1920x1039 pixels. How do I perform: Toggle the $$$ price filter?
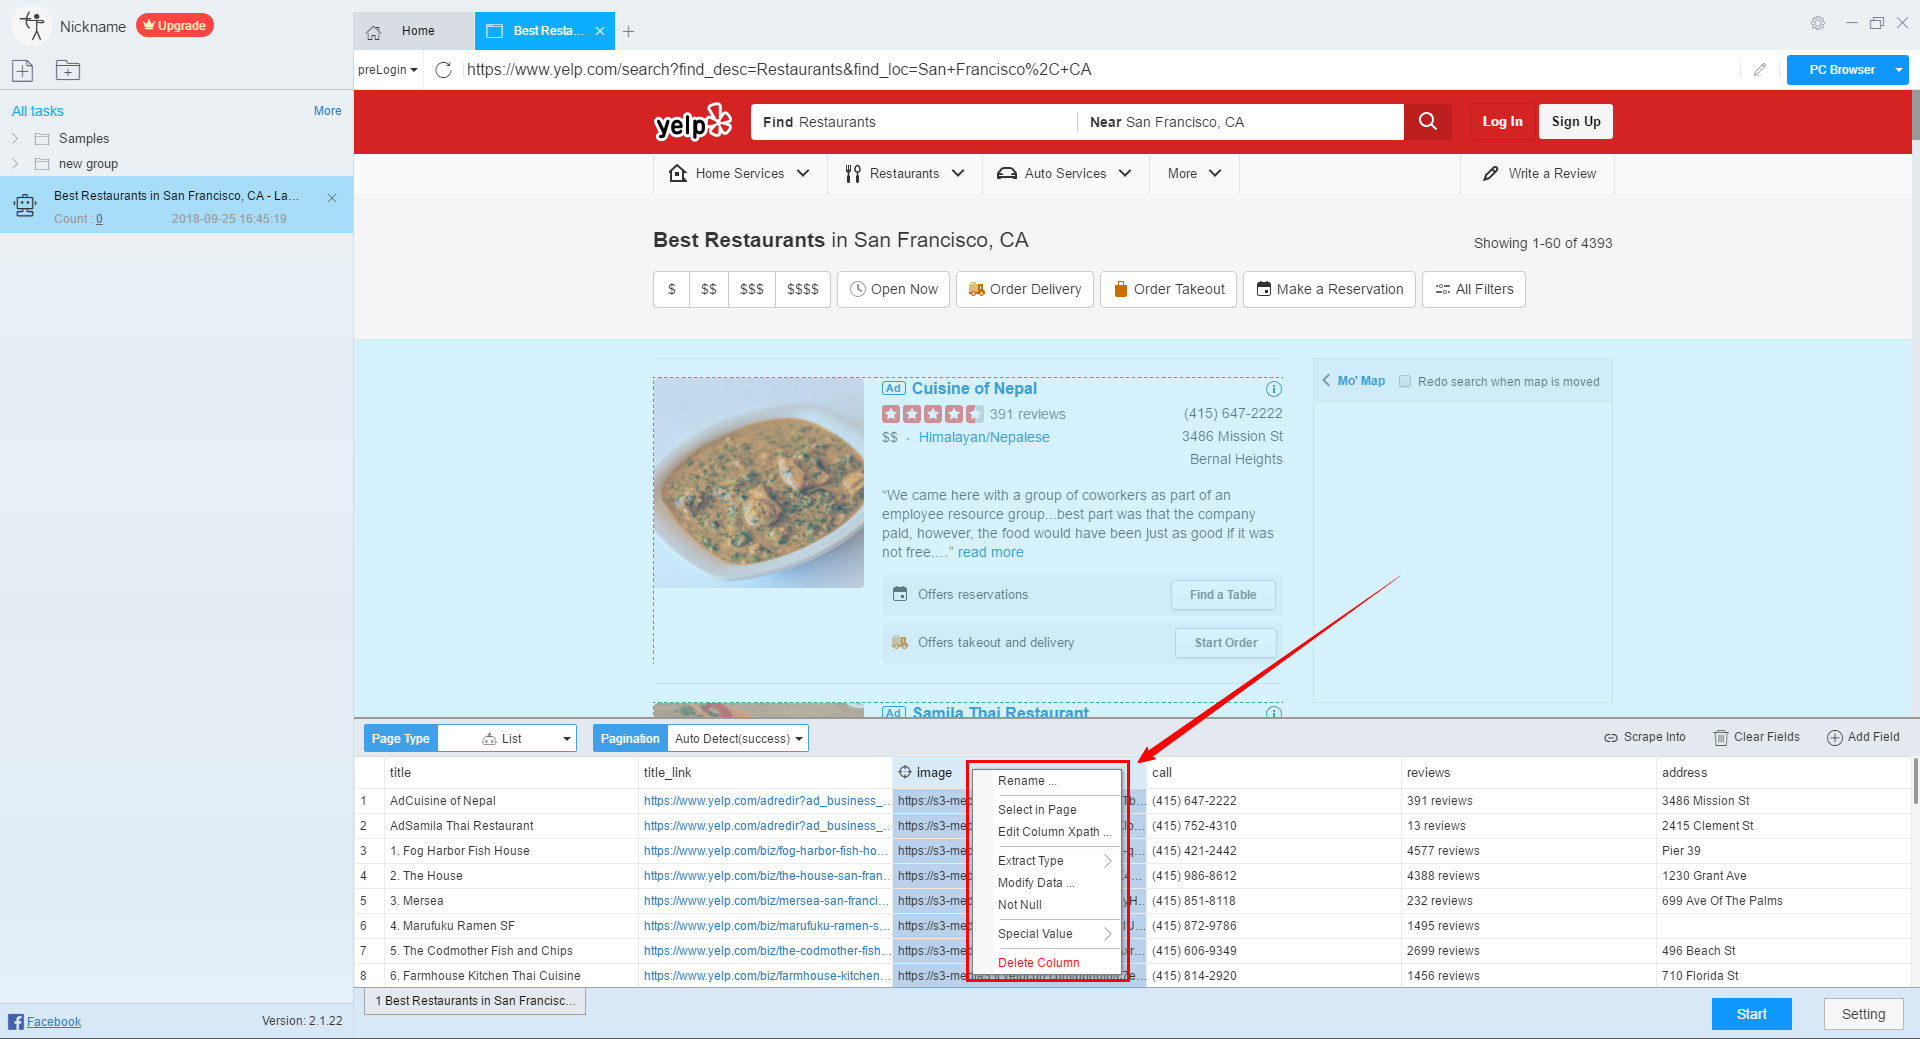(x=752, y=289)
